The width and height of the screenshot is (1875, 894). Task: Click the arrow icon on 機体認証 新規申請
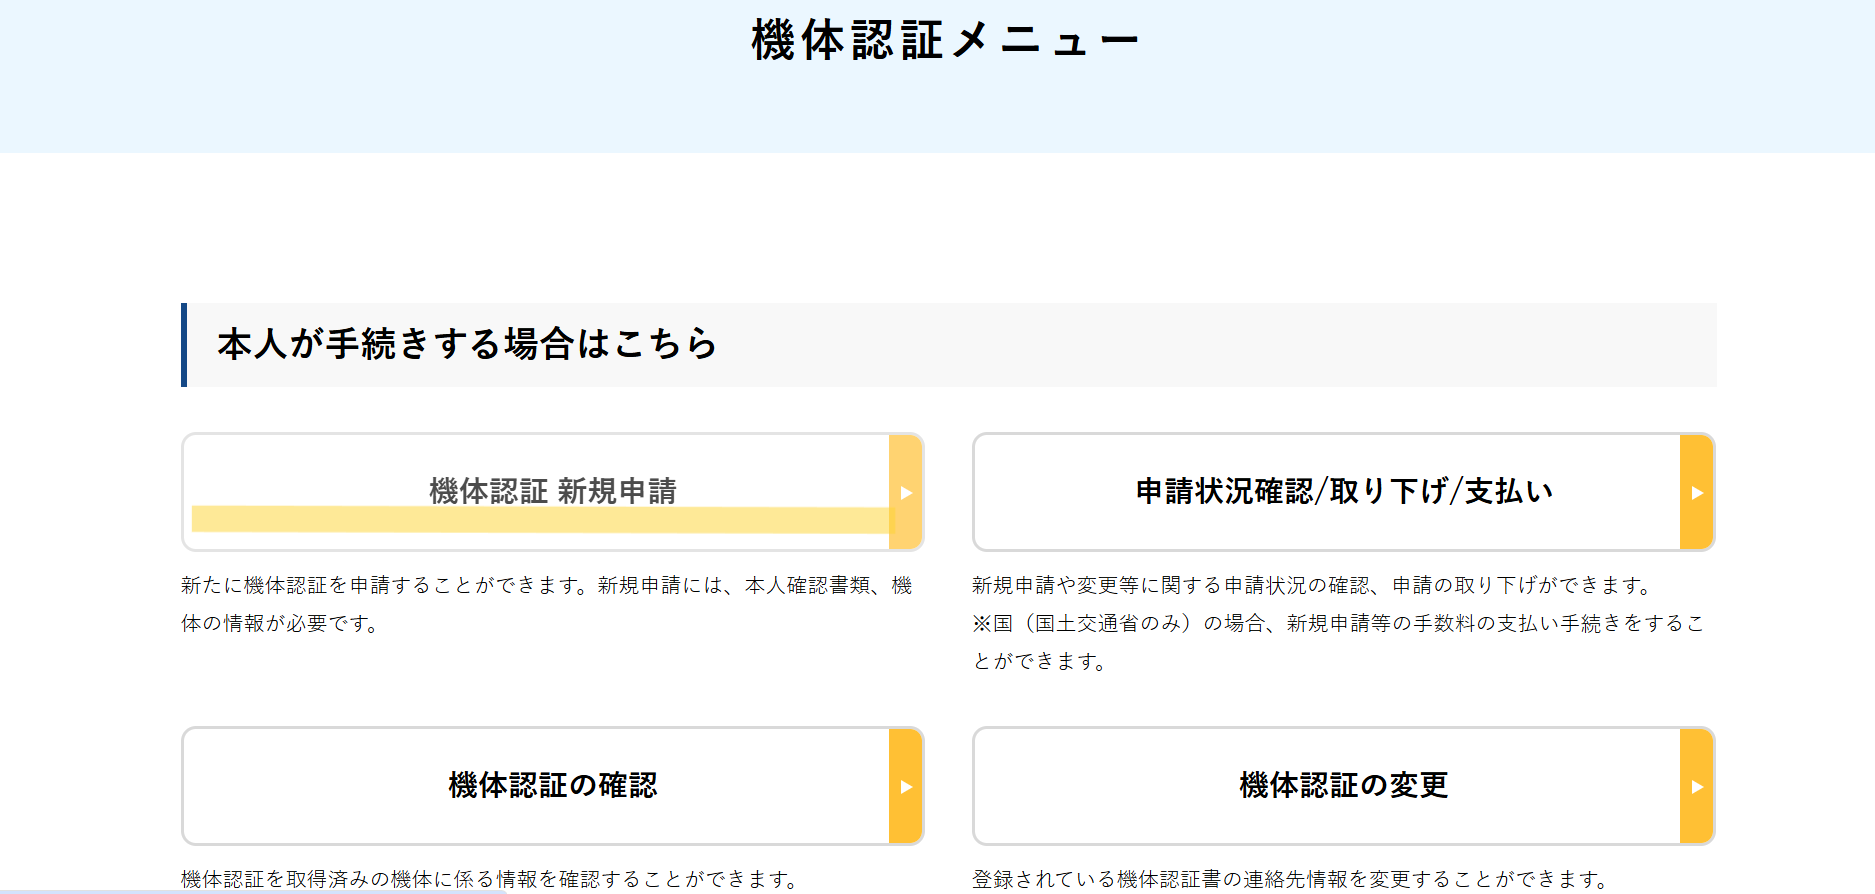pos(905,492)
